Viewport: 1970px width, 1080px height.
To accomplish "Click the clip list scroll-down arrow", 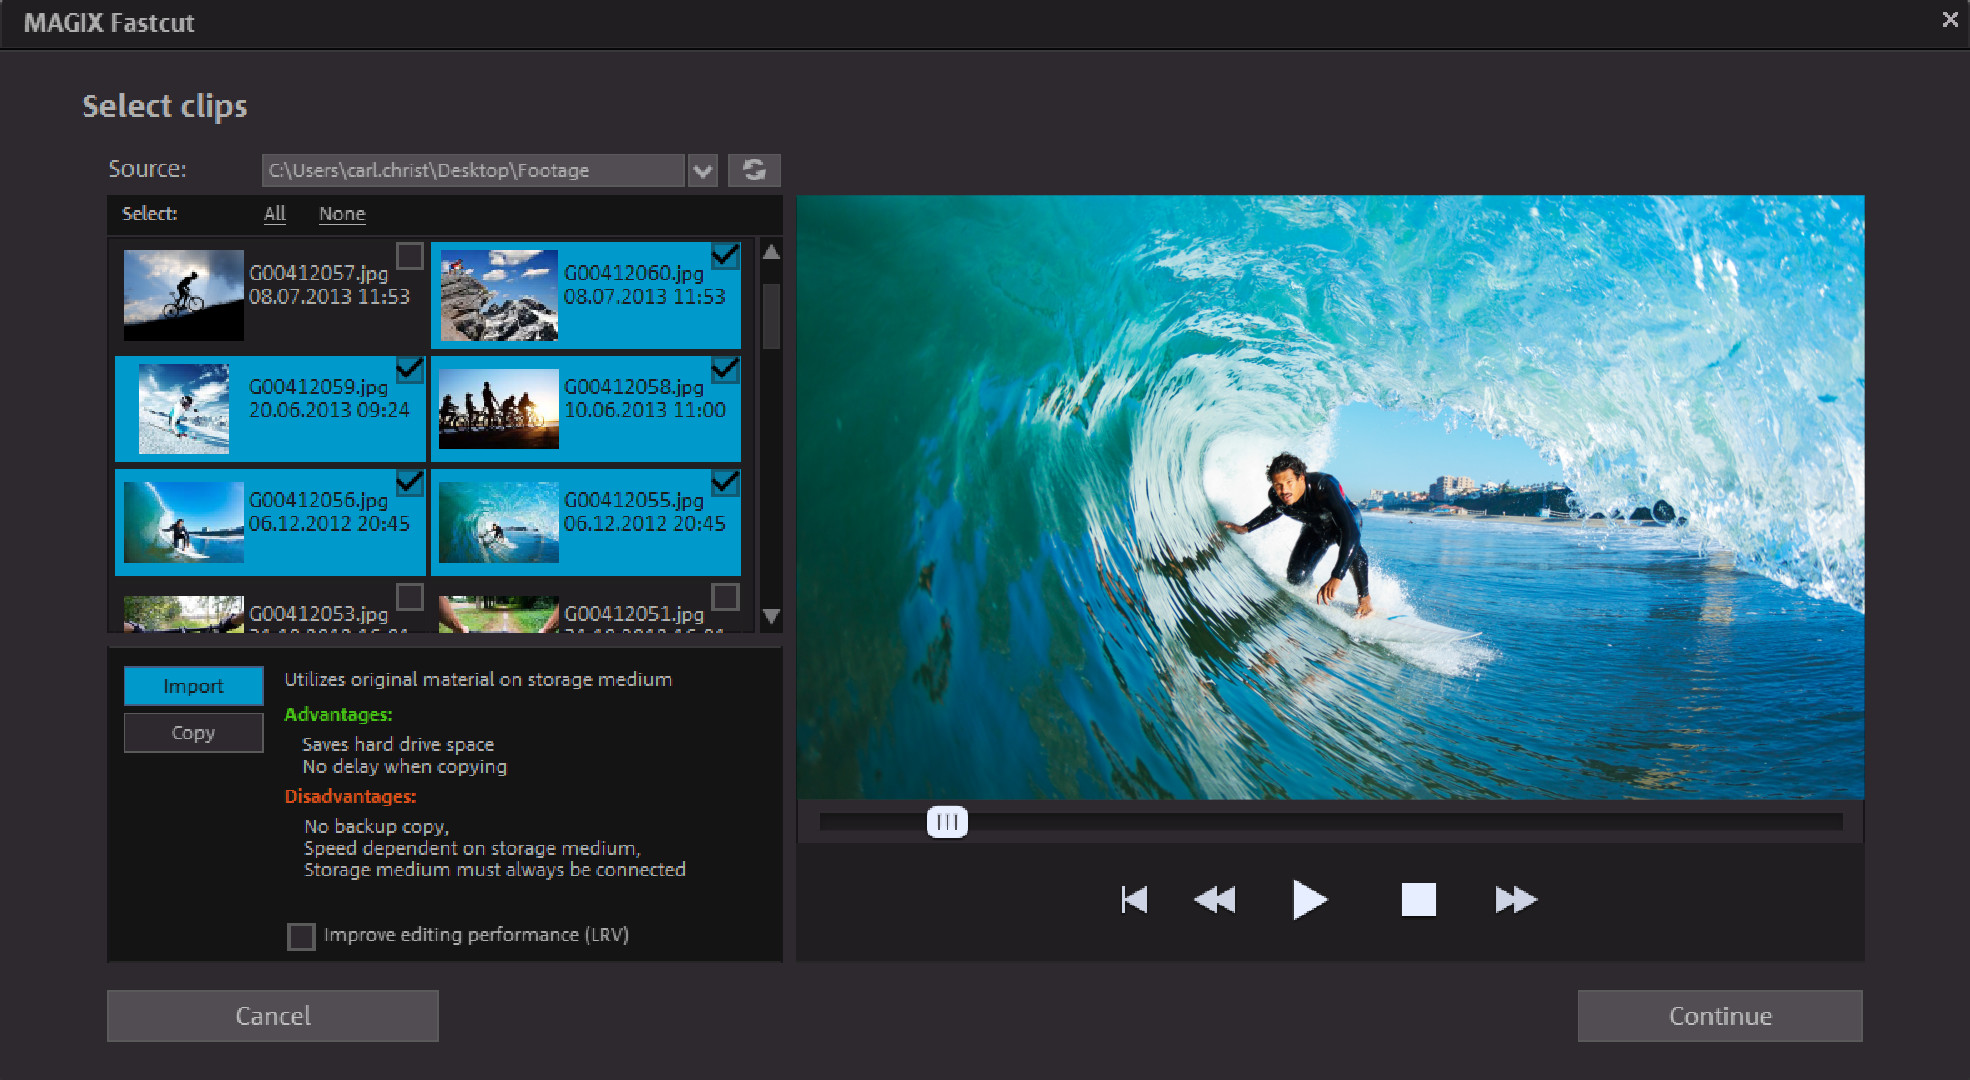I will tap(771, 616).
